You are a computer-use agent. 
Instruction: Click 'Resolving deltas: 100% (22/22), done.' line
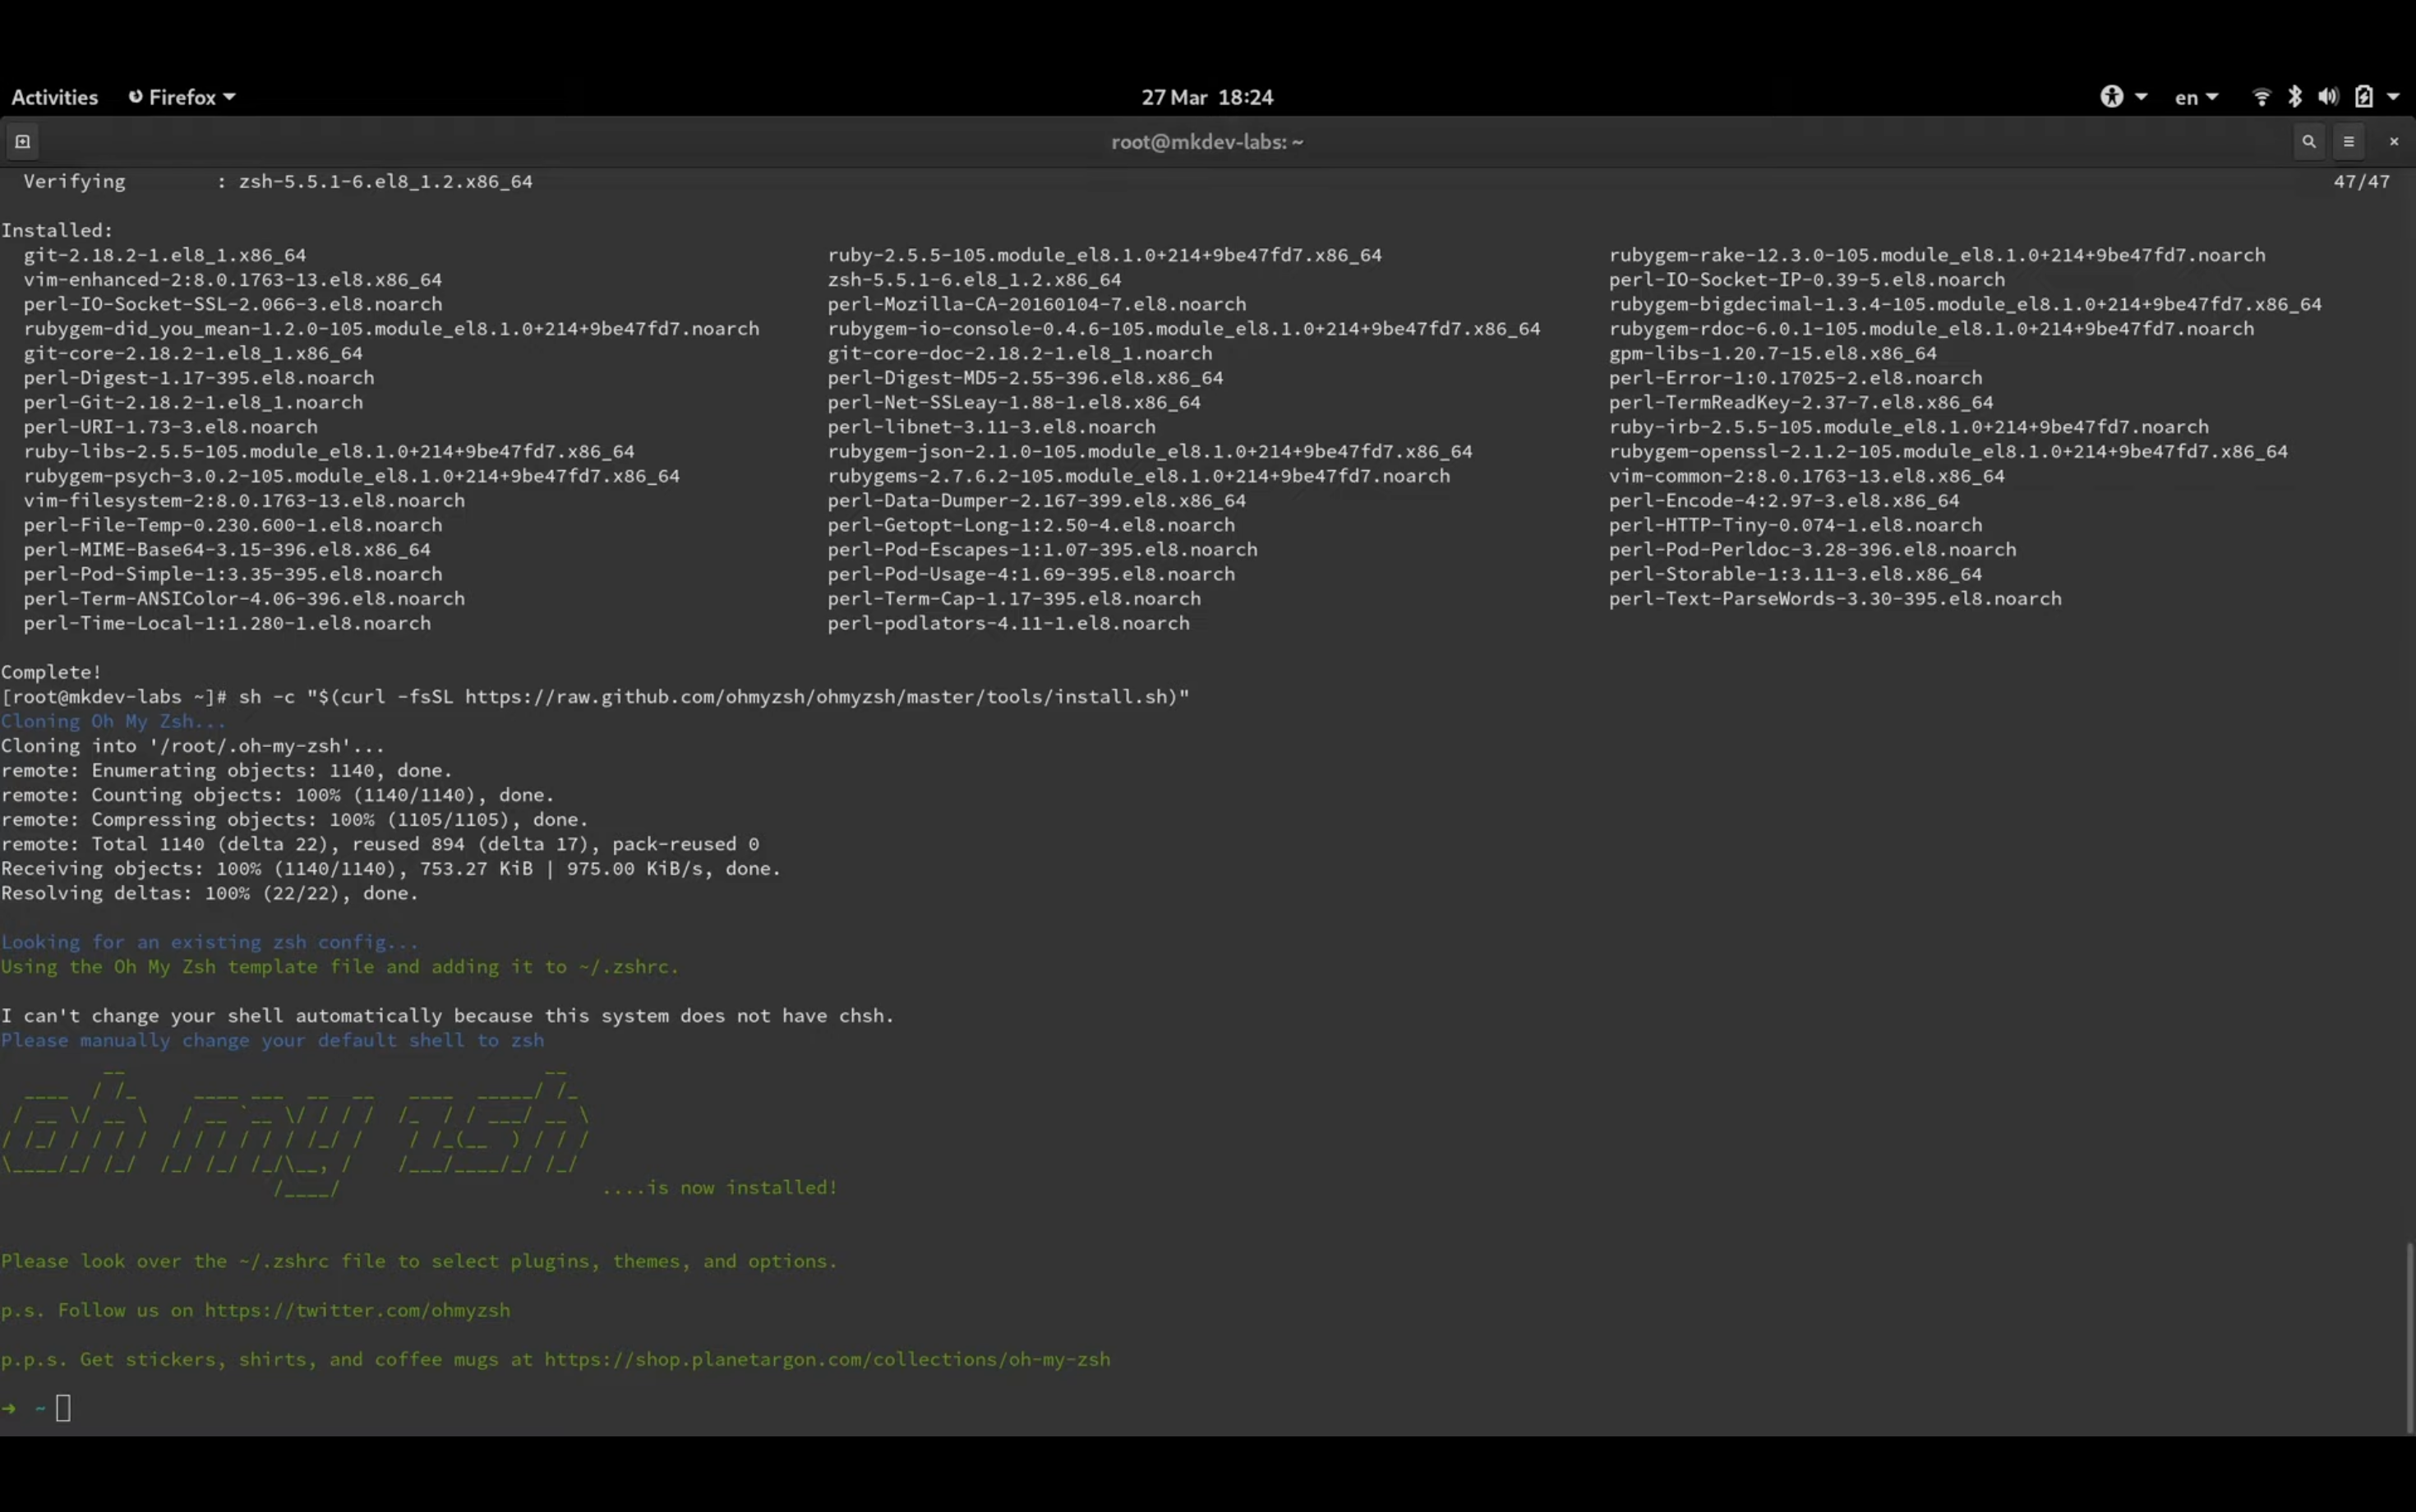(x=209, y=893)
